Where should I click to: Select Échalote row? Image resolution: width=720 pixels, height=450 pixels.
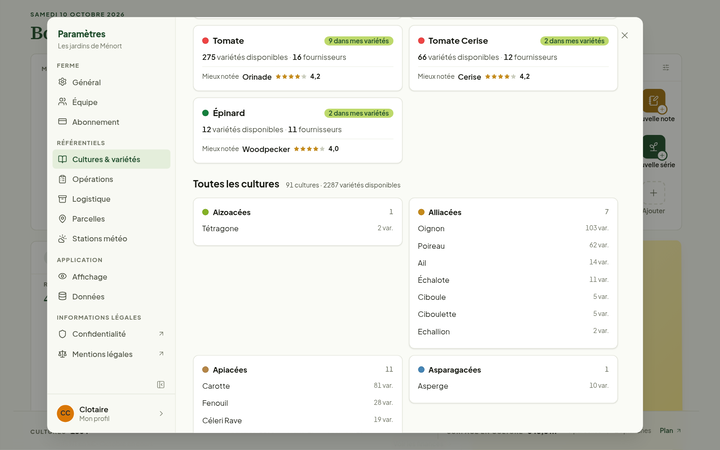click(x=513, y=280)
